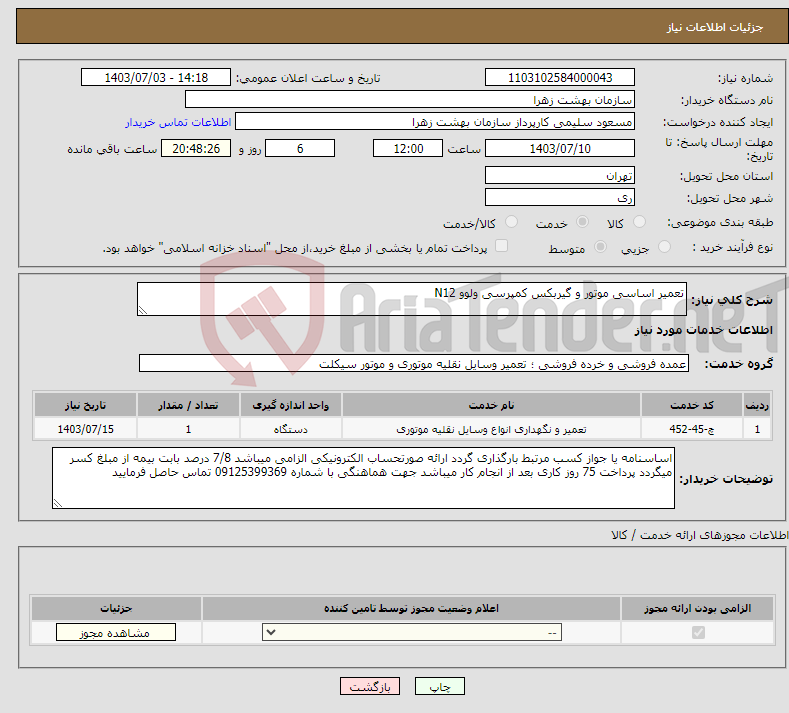Click the ردیف column header

click(x=757, y=405)
